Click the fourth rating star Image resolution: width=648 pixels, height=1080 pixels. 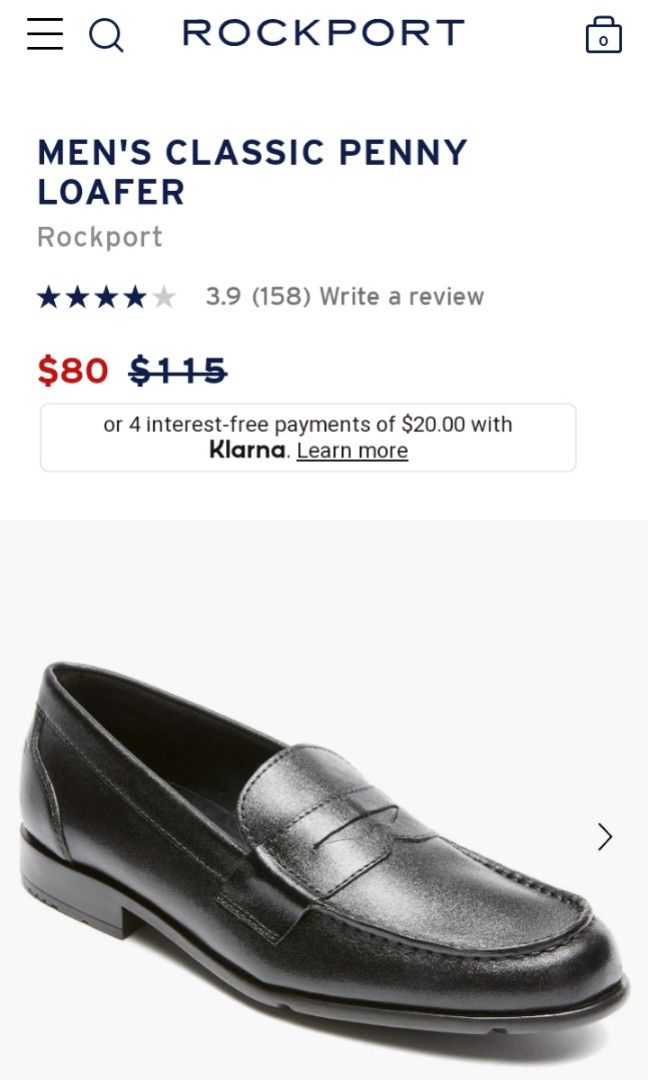click(134, 297)
